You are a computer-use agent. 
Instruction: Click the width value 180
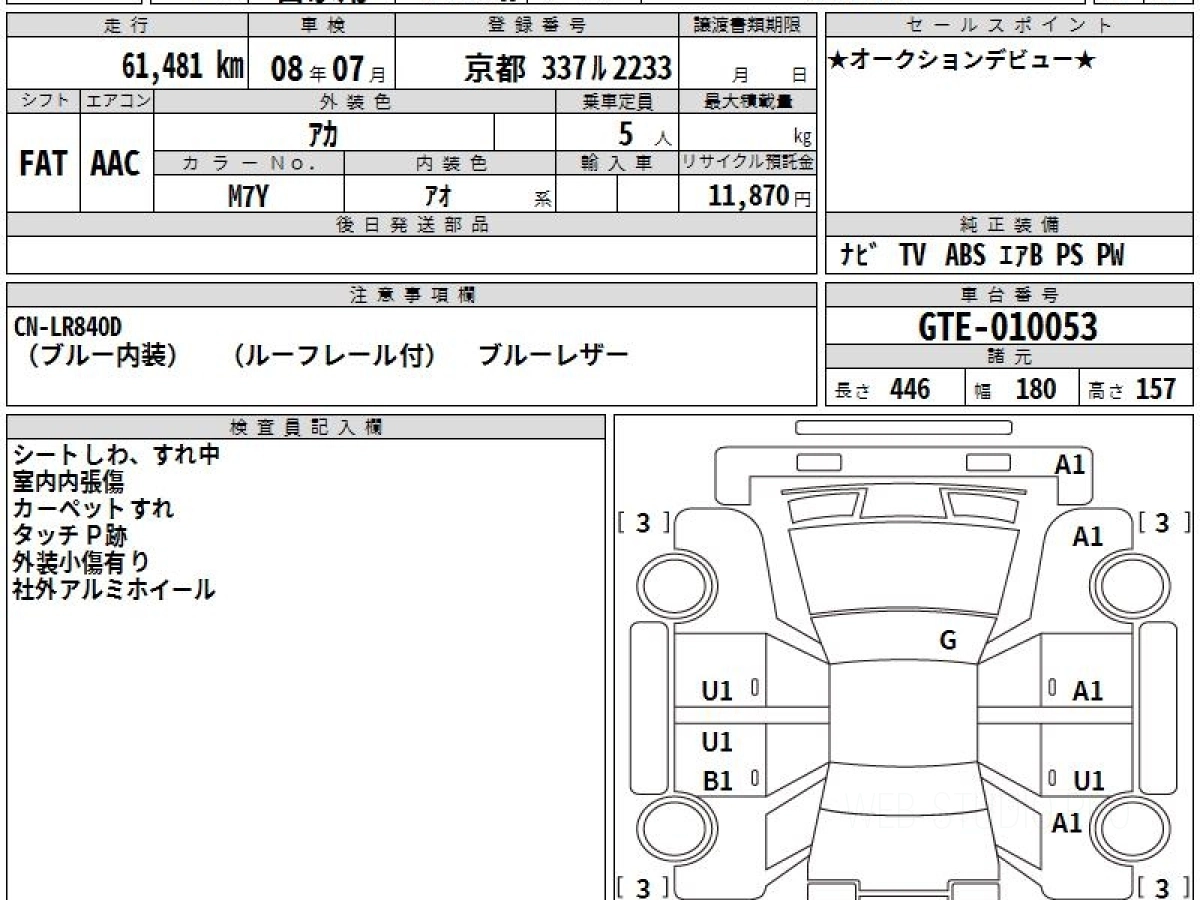point(1035,389)
